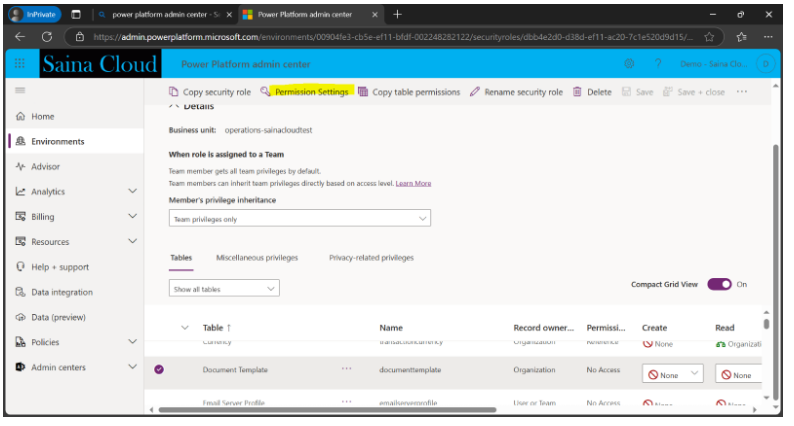
Task: Open Document Template row ellipsis menu
Action: click(346, 369)
